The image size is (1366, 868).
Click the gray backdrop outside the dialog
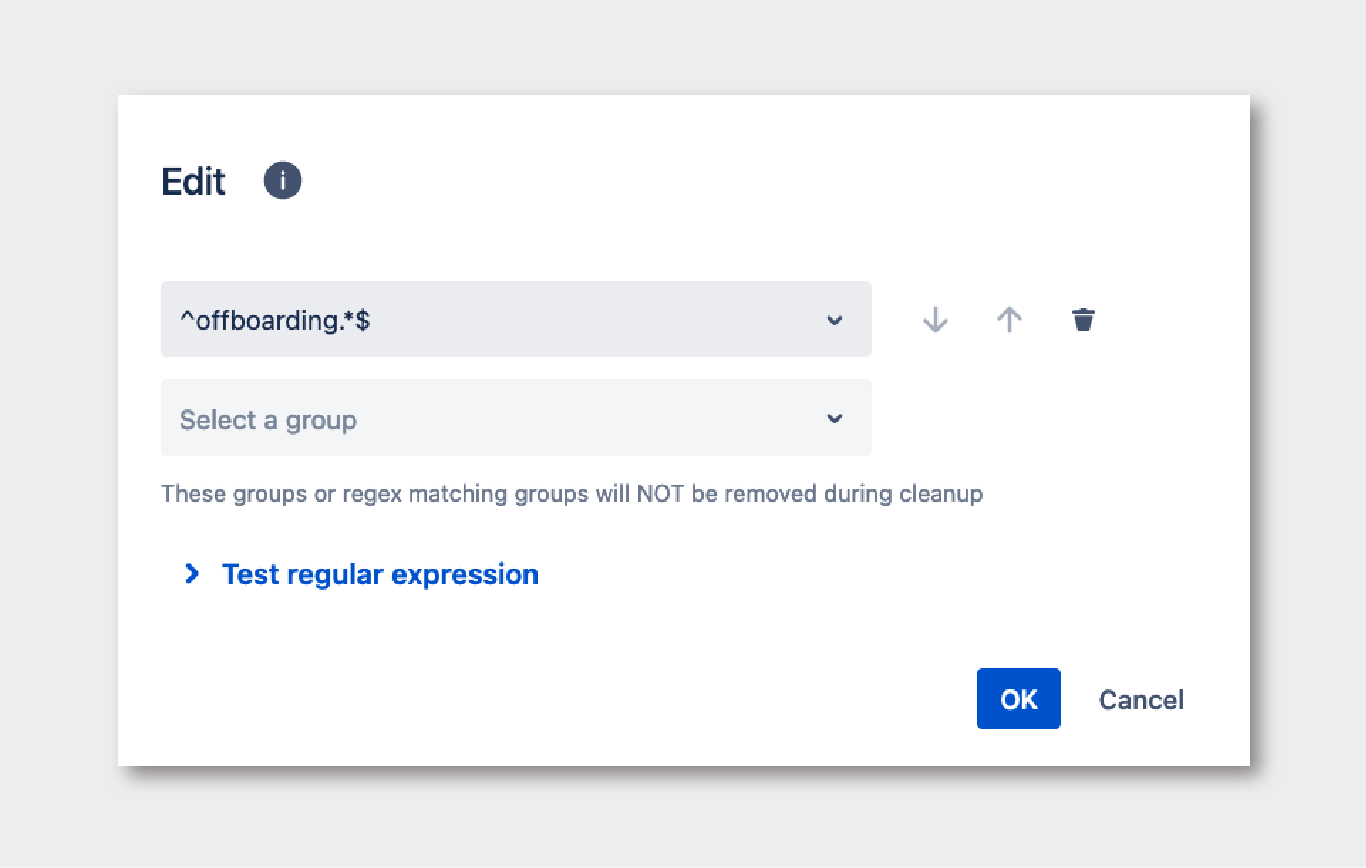pyautogui.click(x=60, y=430)
